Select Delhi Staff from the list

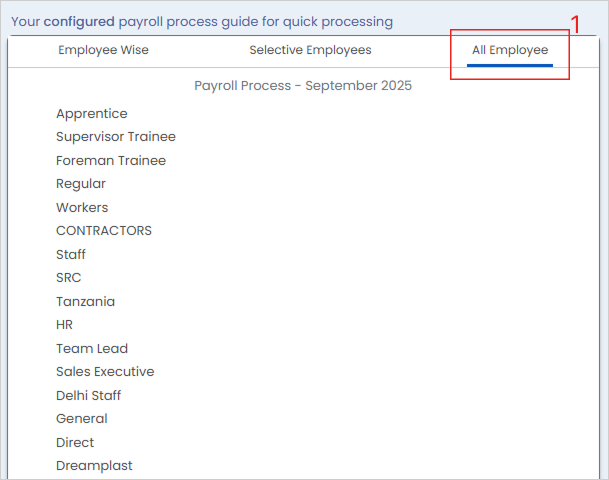89,396
